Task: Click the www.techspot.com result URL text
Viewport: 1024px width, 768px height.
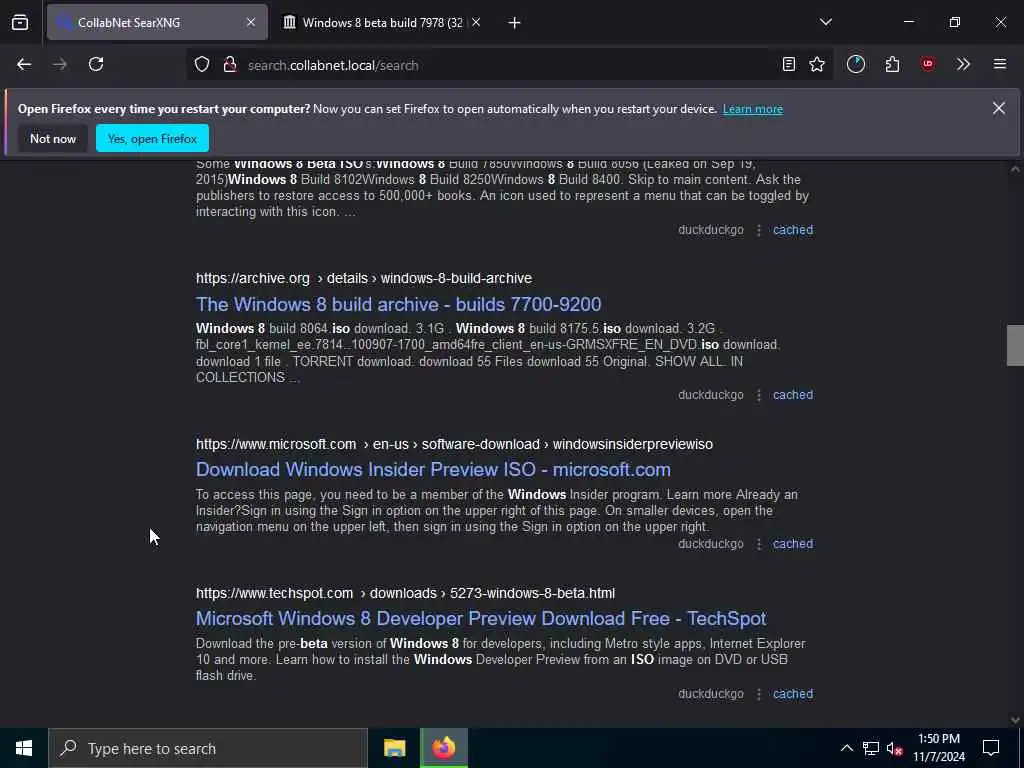Action: (405, 593)
